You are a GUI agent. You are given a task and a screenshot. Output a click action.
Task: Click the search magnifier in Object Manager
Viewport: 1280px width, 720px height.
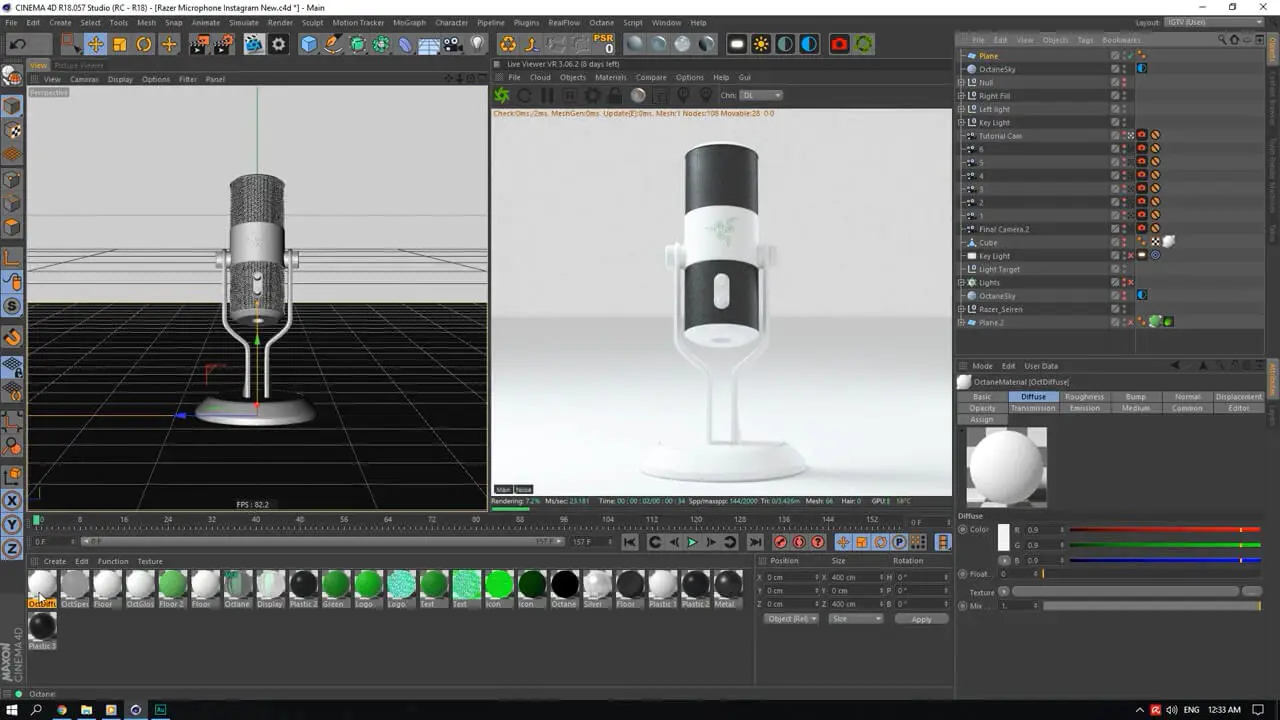[x=1222, y=40]
